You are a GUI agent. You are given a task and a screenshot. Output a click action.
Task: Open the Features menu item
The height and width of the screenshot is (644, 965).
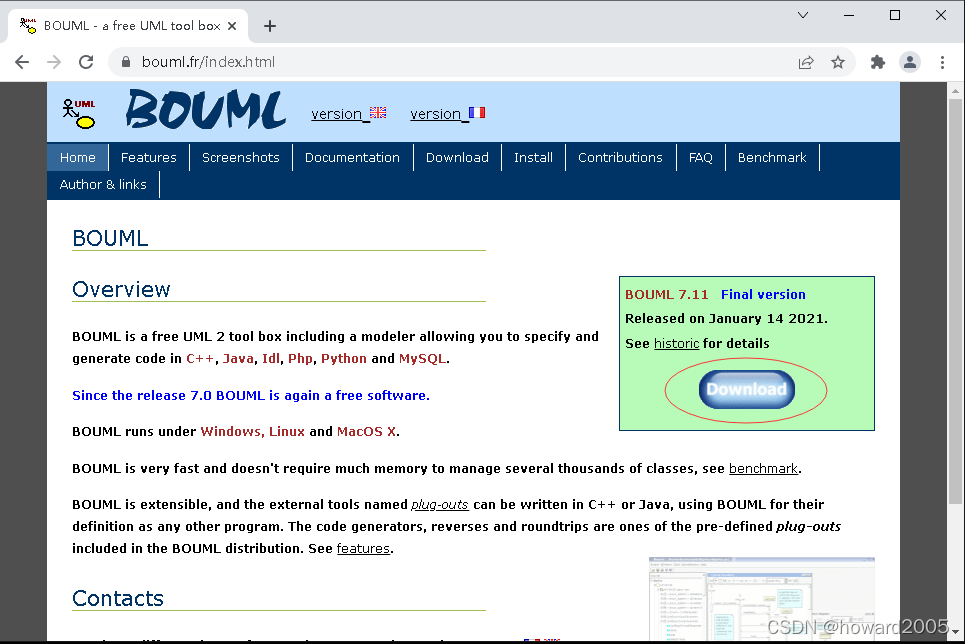[149, 158]
